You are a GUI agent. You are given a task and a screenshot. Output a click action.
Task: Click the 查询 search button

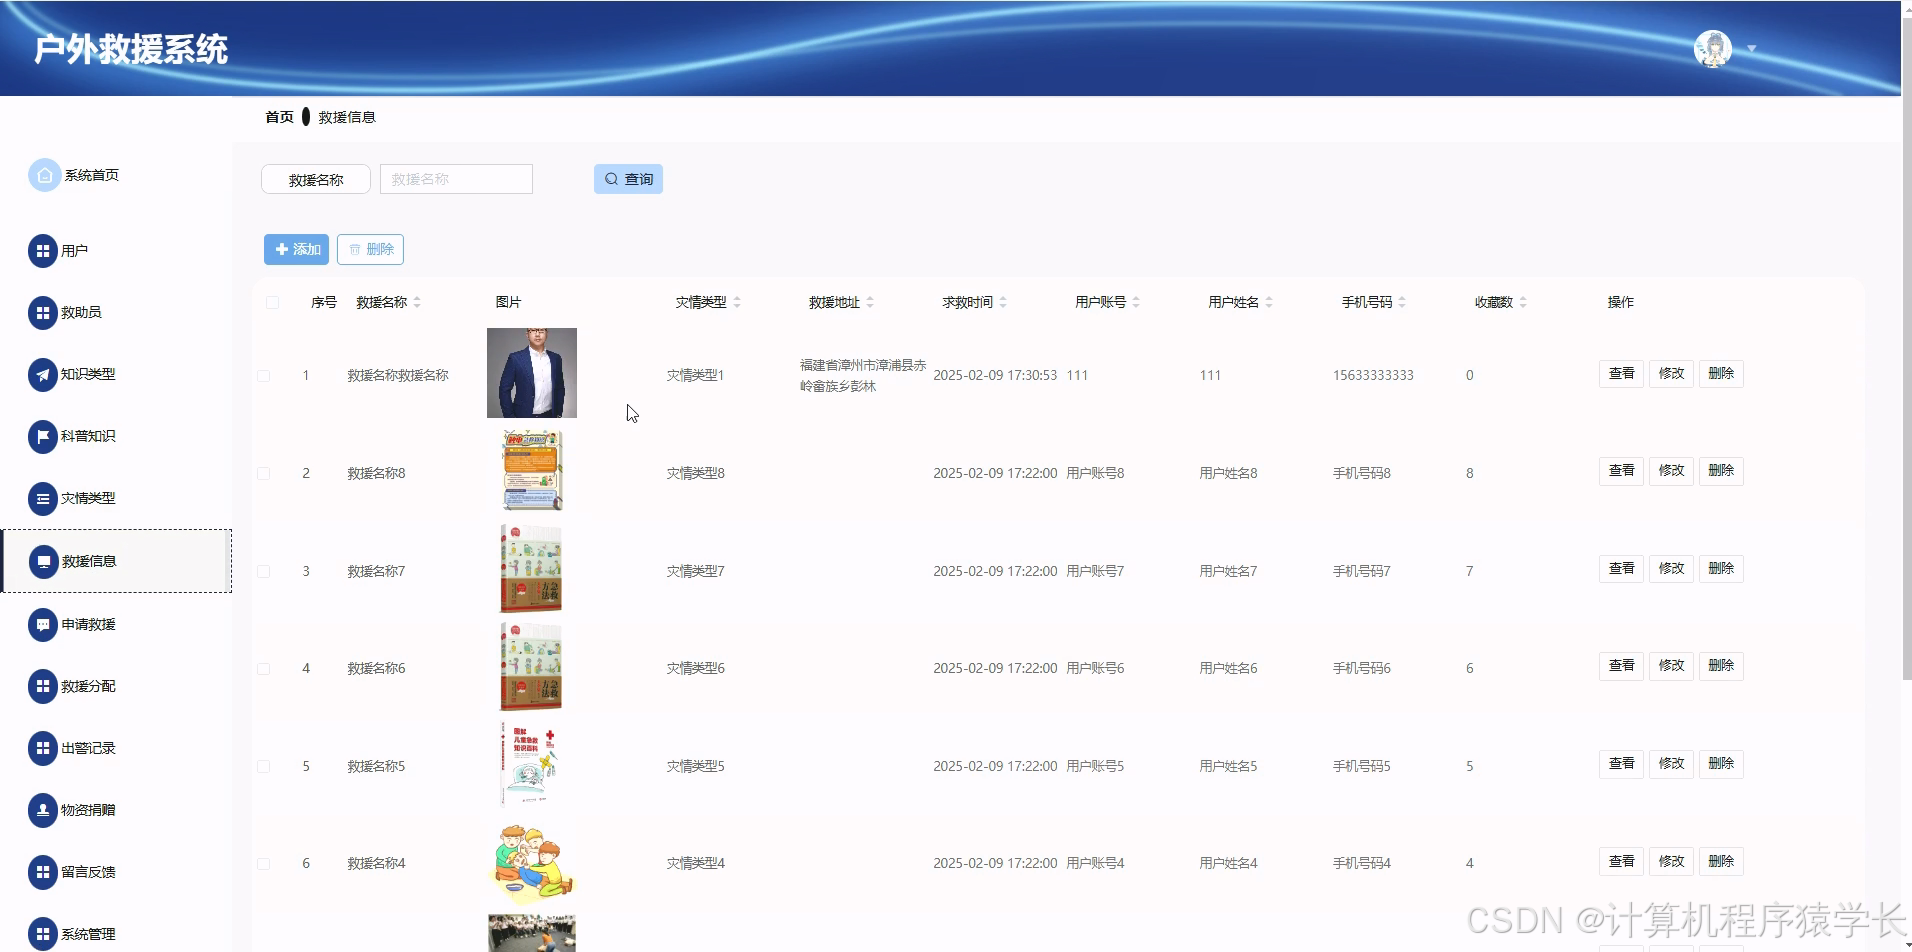point(628,178)
